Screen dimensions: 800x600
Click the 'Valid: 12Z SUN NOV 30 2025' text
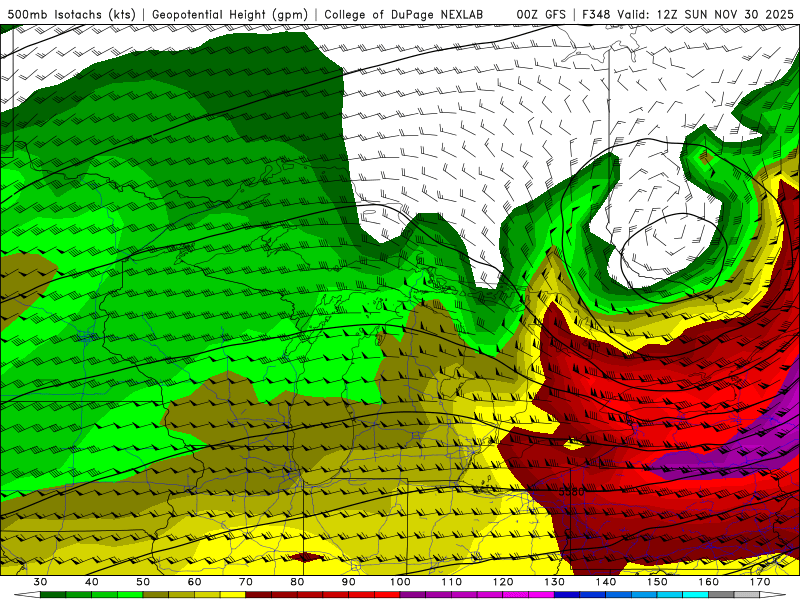[706, 15]
